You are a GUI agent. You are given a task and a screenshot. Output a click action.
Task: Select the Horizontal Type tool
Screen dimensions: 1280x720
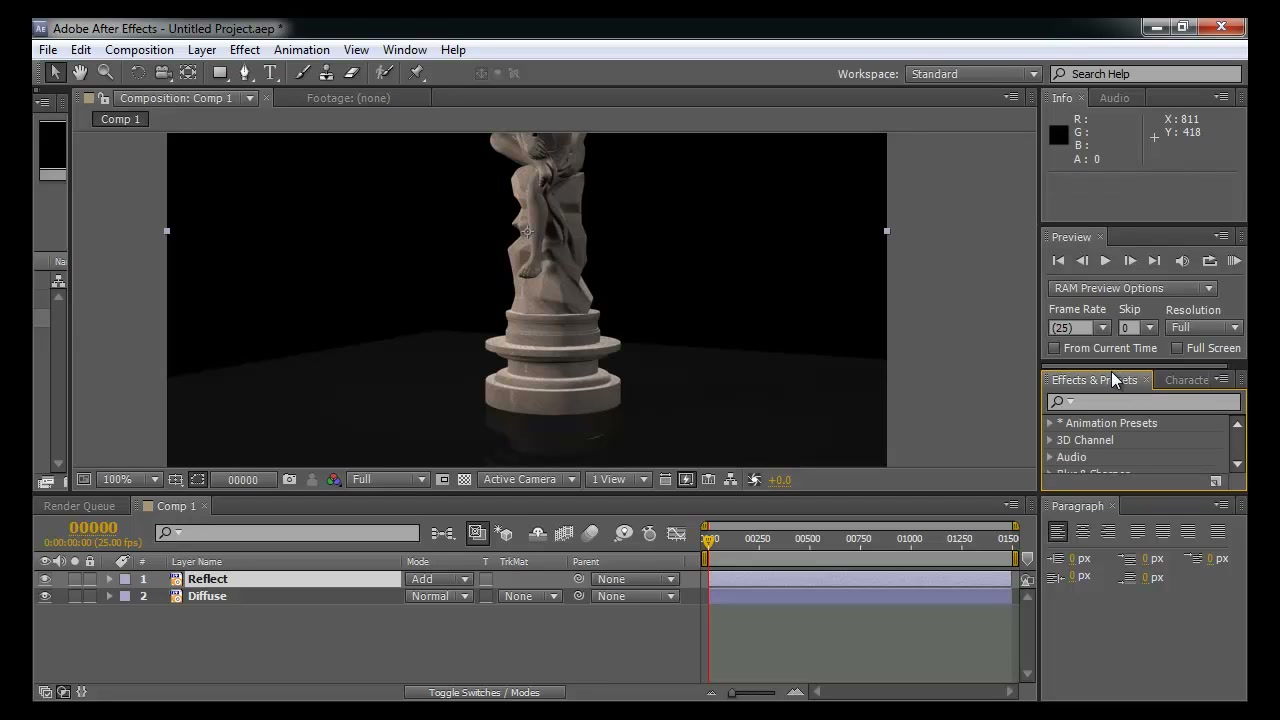point(270,73)
